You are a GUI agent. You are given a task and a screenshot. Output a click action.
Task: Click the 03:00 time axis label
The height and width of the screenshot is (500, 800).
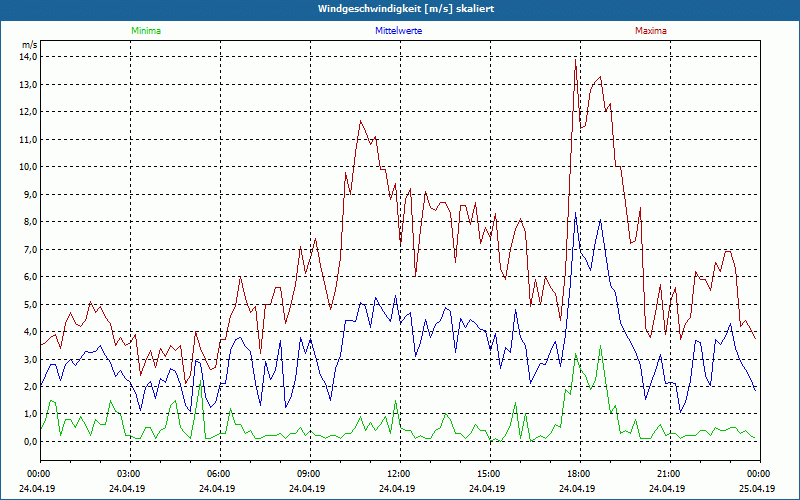[130, 474]
